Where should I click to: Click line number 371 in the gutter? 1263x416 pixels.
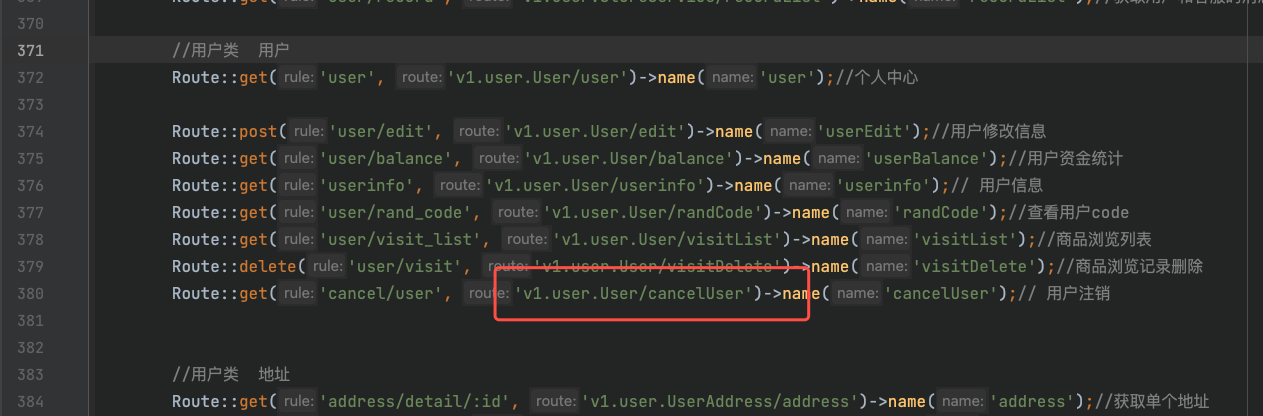(31, 50)
